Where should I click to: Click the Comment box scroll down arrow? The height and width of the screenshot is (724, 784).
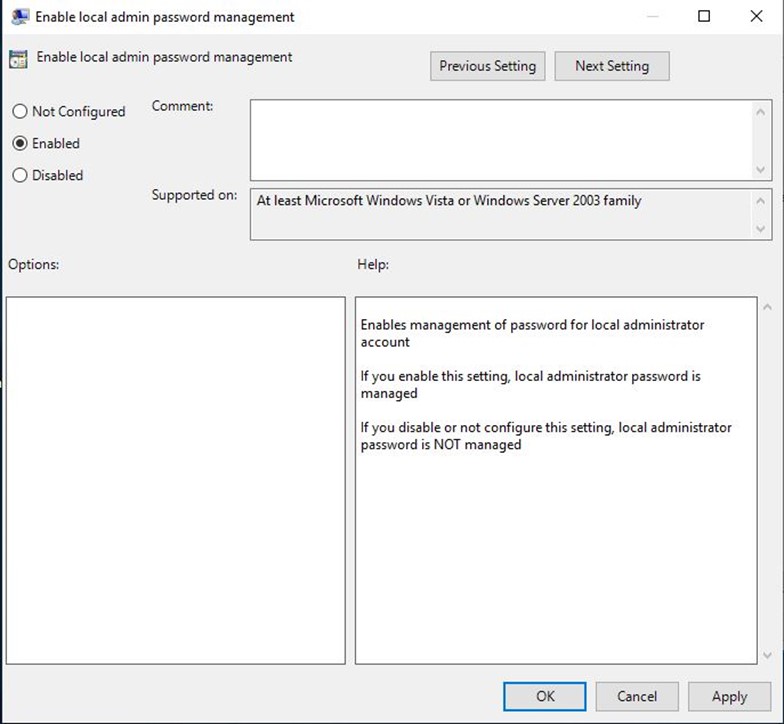pos(760,170)
